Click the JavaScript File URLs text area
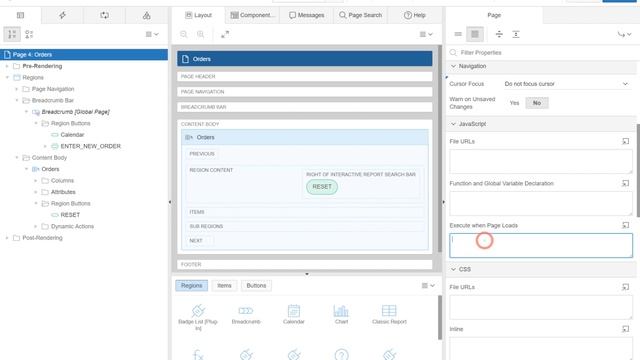 [541, 161]
